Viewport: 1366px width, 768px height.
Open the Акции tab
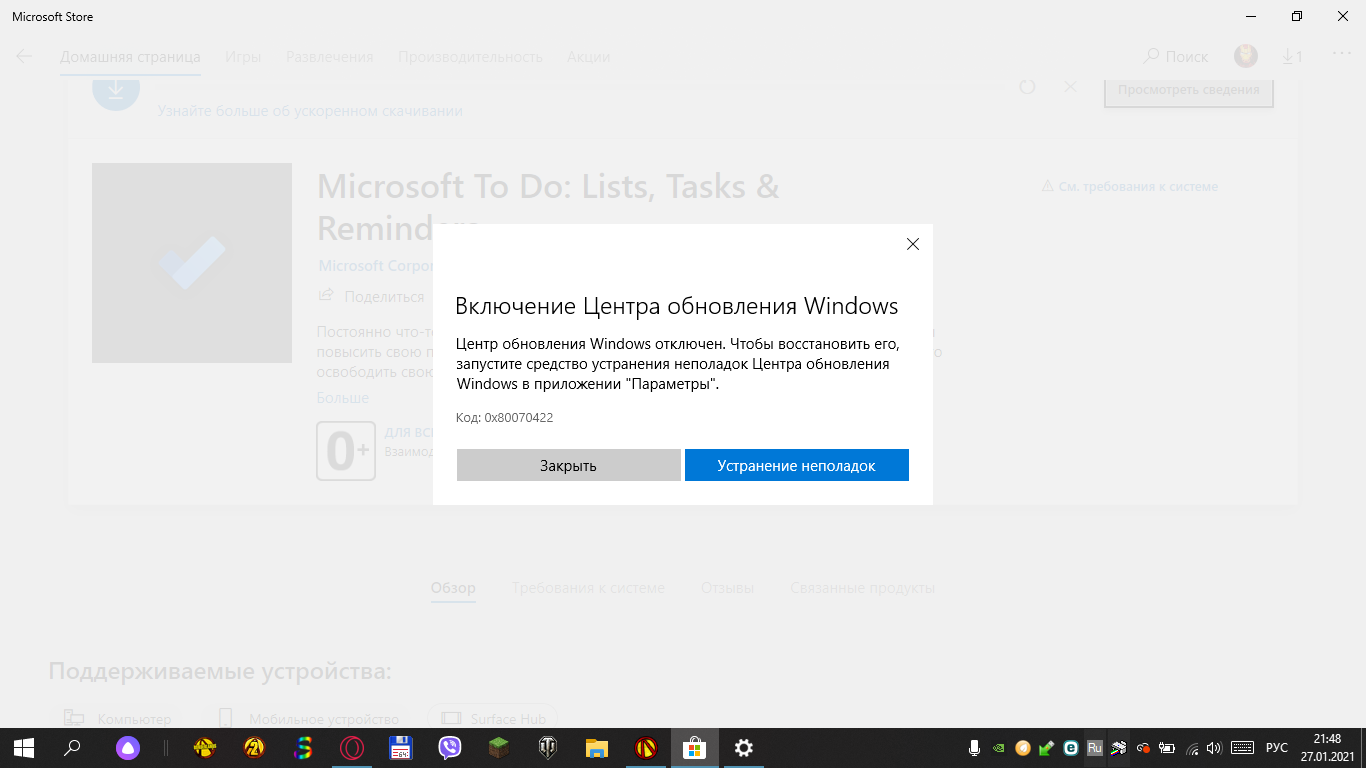click(588, 57)
